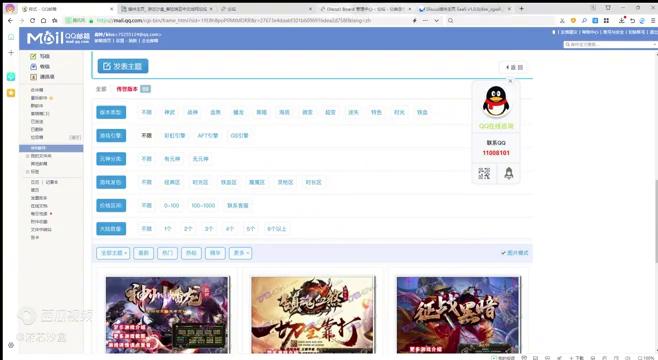Expand 我的文件夹 in the mail sidebar
This screenshot has height=360, width=658.
point(28,156)
